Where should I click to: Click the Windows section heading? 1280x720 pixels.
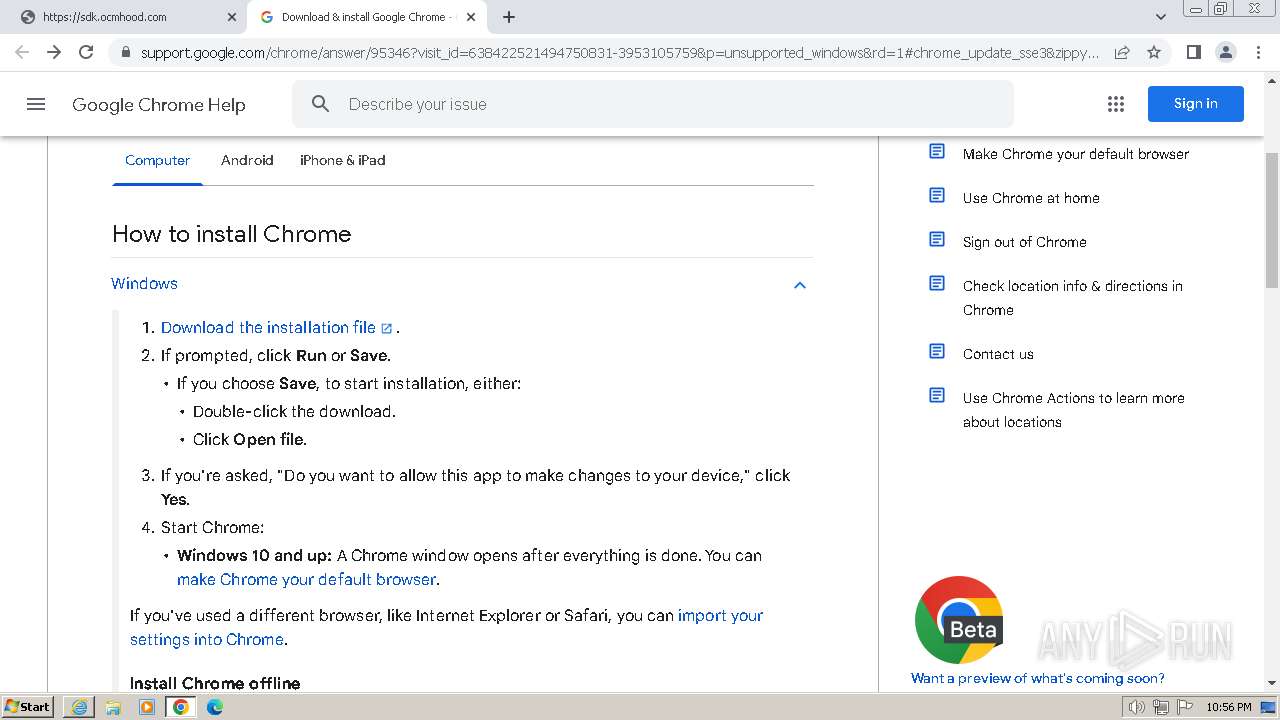coord(144,284)
